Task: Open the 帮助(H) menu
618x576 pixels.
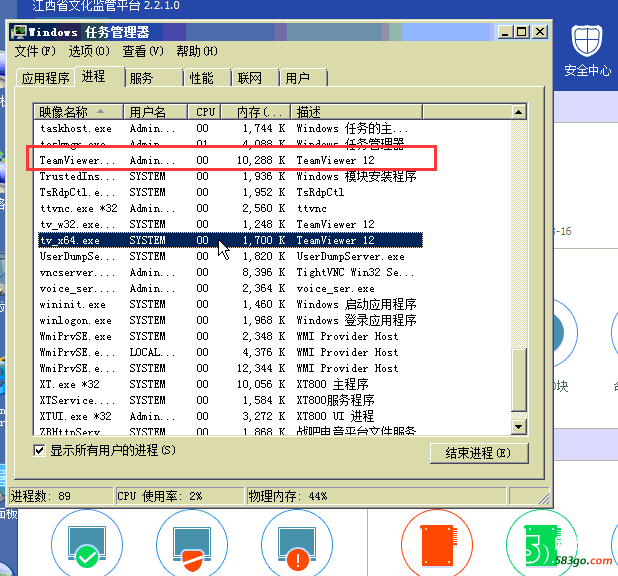Action: tap(196, 51)
